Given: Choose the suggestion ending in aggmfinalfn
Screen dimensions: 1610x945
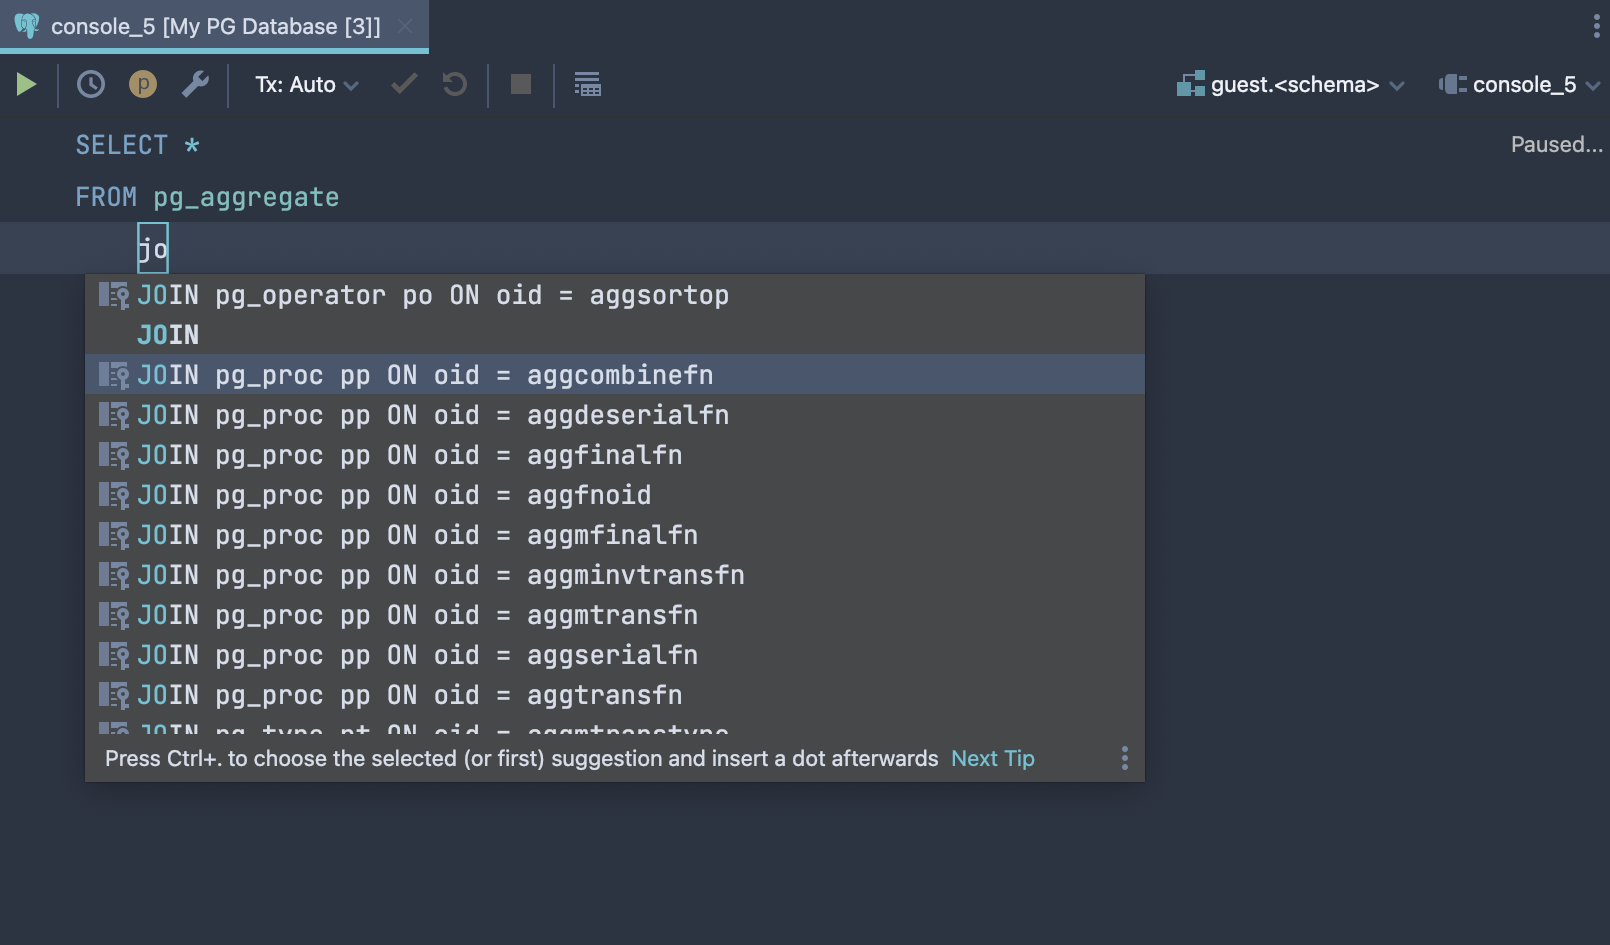Looking at the screenshot, I should [x=615, y=535].
